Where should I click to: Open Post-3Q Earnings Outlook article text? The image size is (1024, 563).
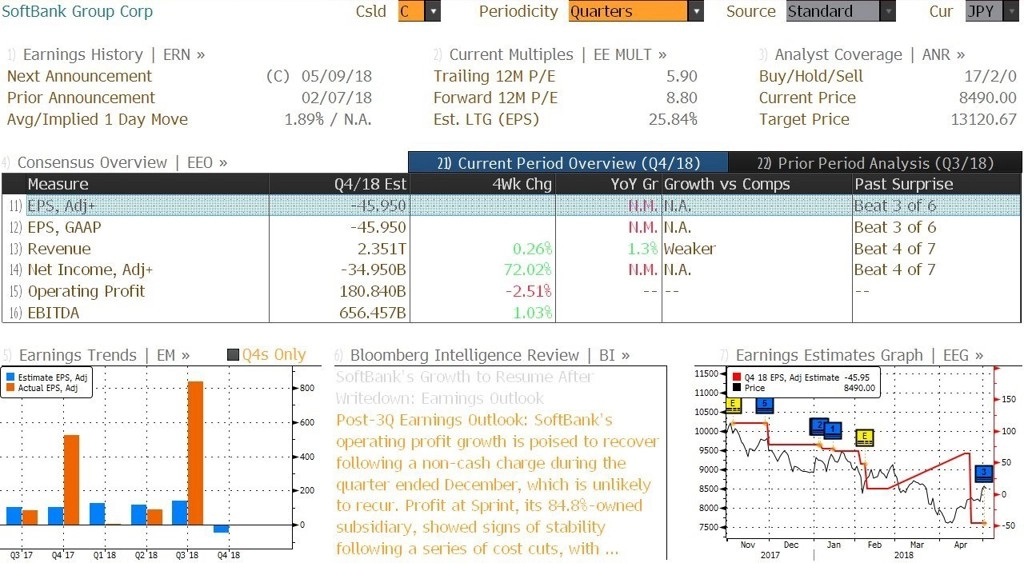pos(498,484)
